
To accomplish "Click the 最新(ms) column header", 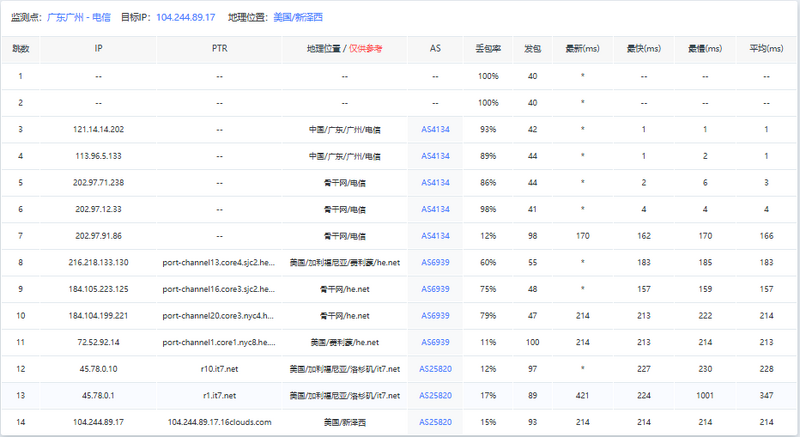I will pyautogui.click(x=583, y=49).
